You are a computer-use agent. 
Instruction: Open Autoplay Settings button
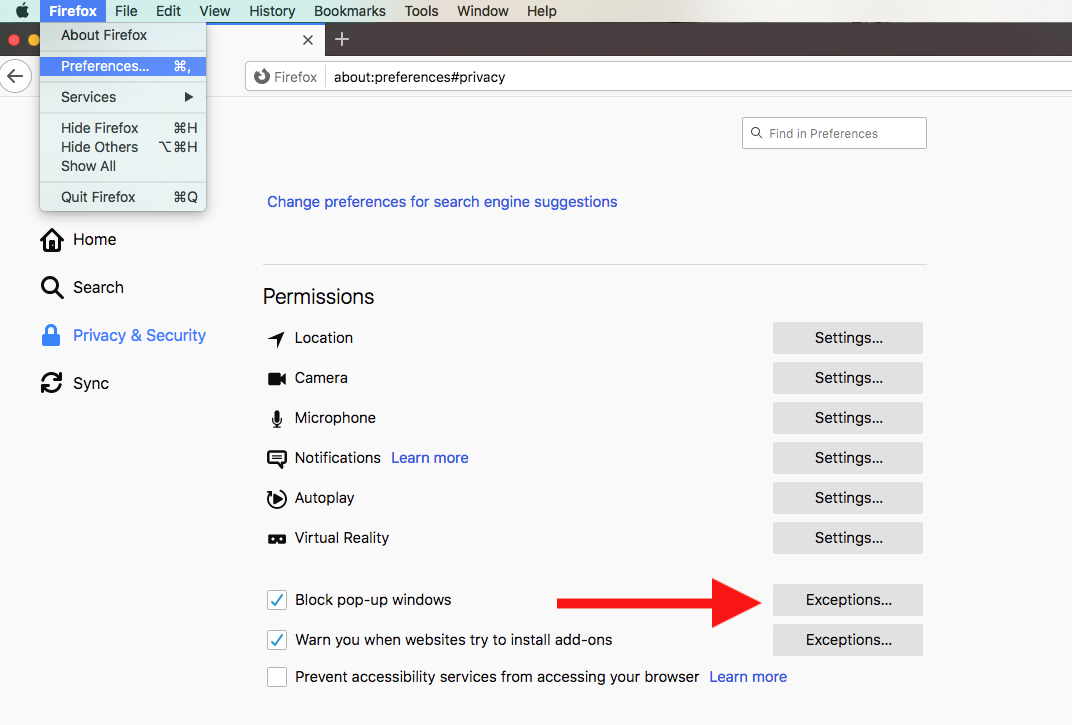pos(848,498)
